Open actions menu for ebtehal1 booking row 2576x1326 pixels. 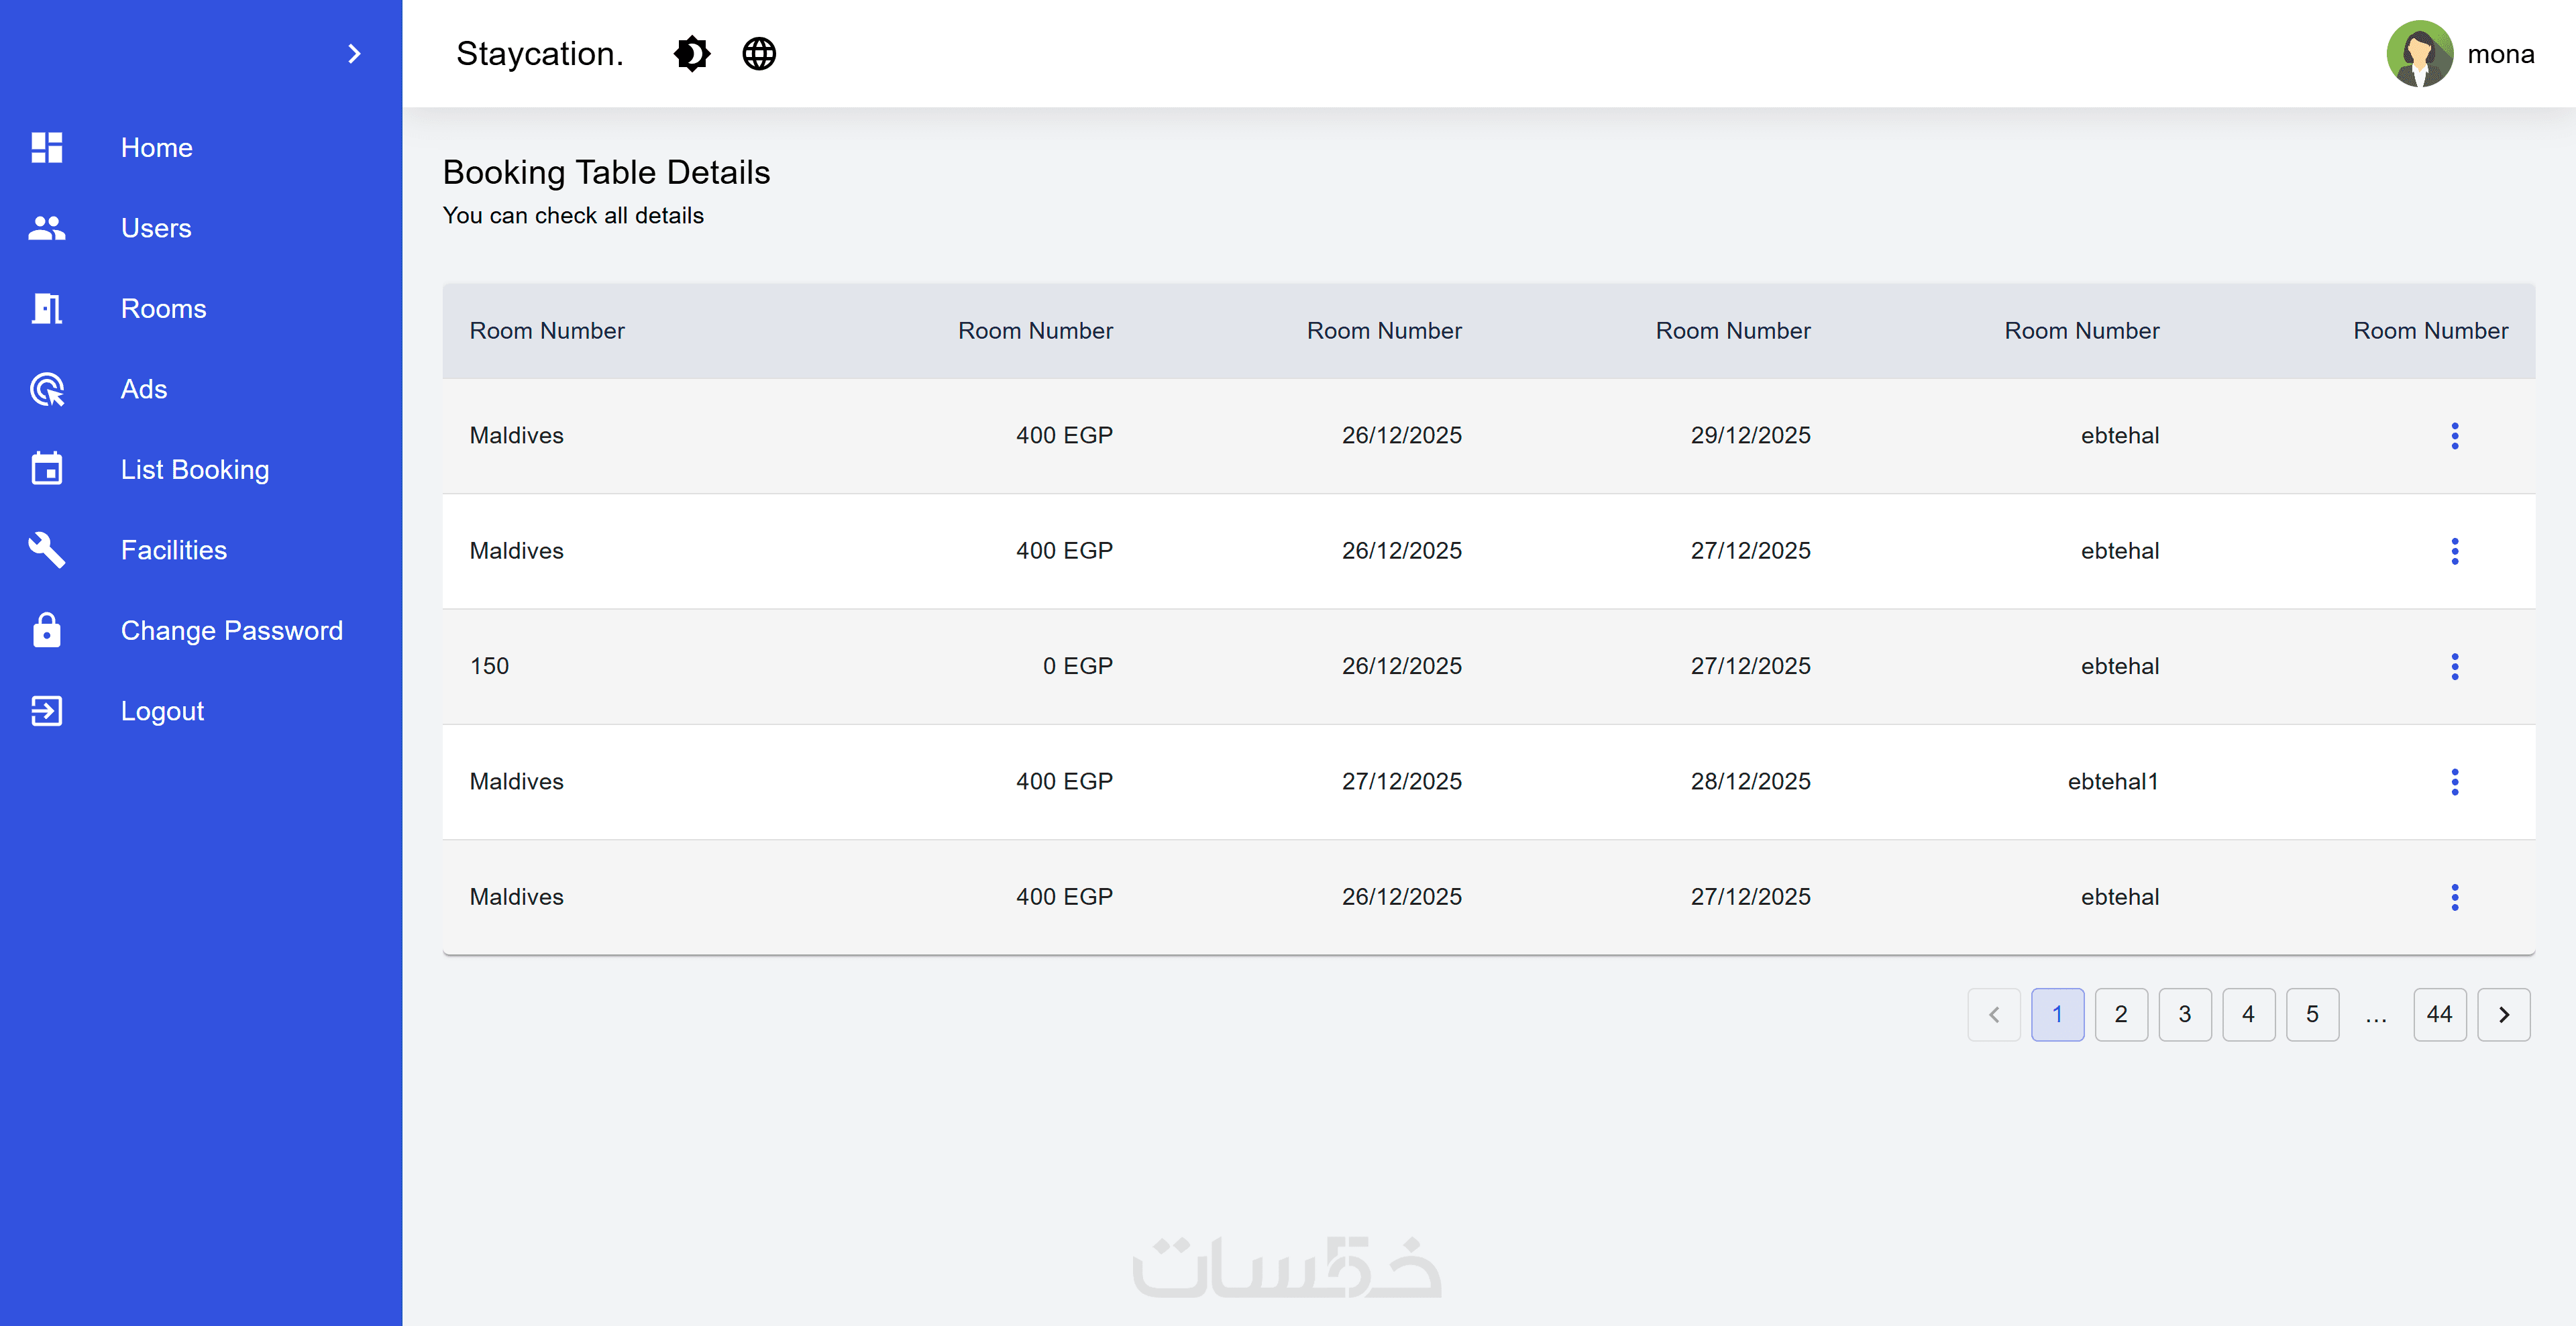(x=2454, y=782)
